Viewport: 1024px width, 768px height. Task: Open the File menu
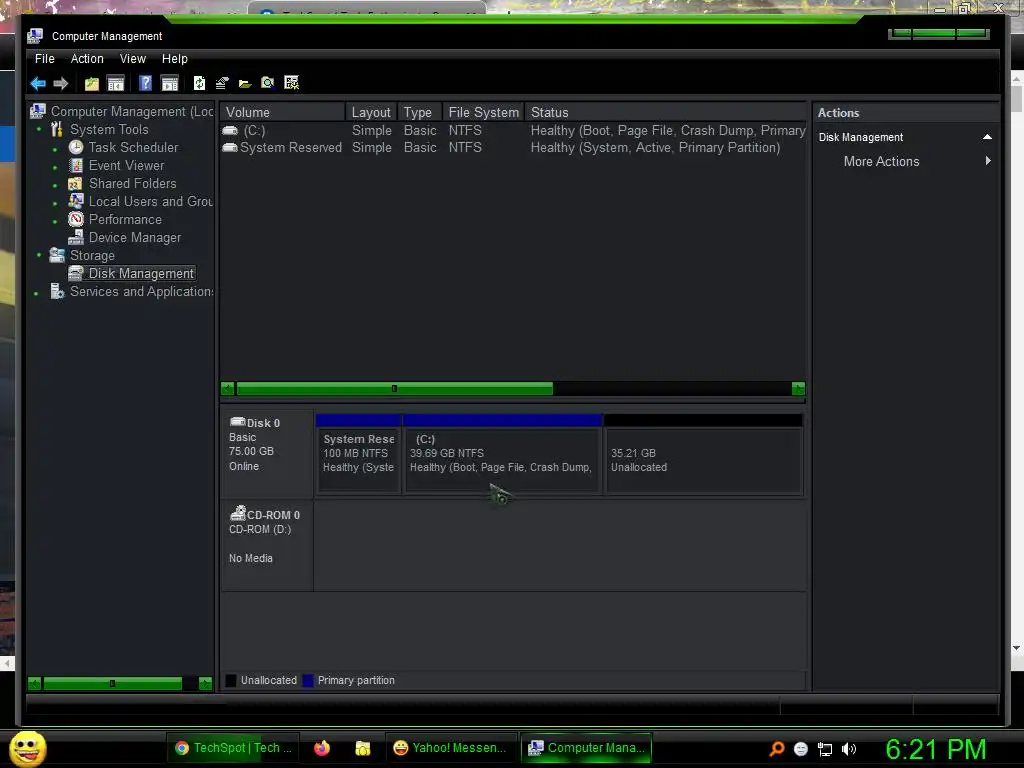point(44,59)
